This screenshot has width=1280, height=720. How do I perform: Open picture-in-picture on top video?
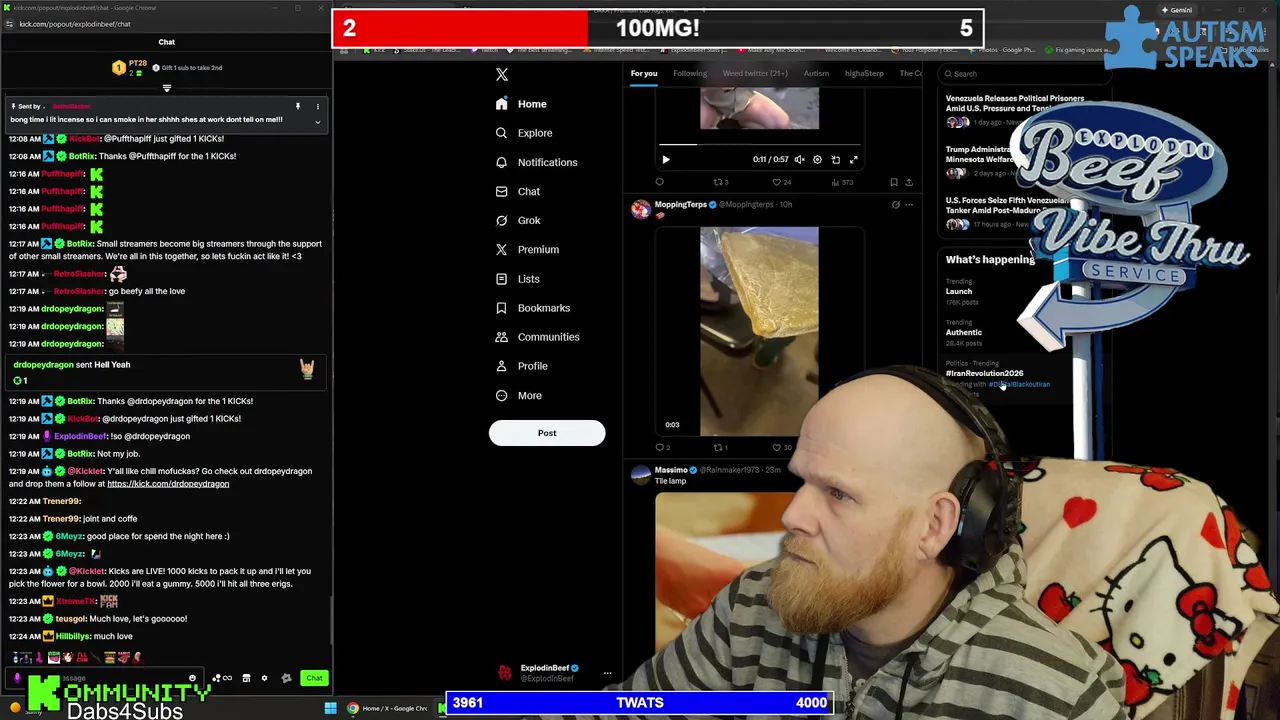pos(836,159)
